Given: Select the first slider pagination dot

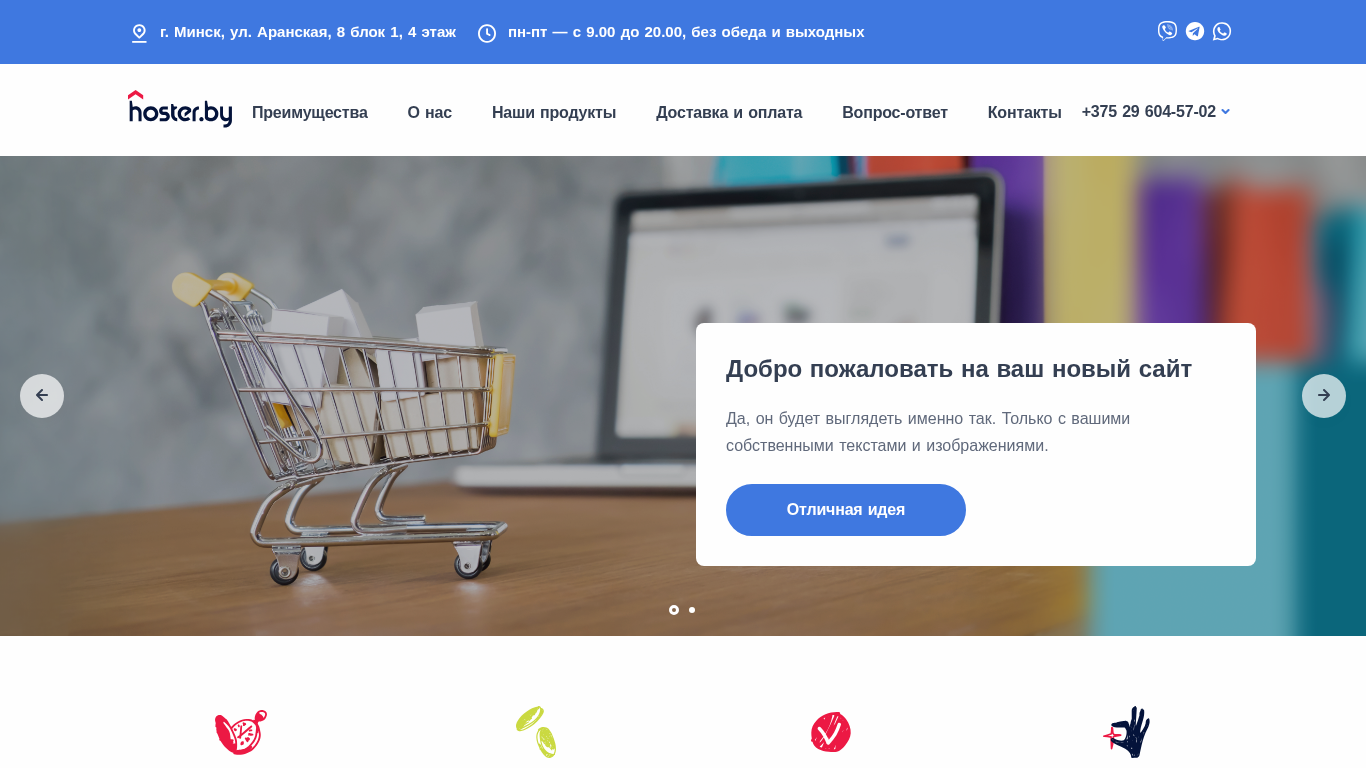Looking at the screenshot, I should [674, 610].
